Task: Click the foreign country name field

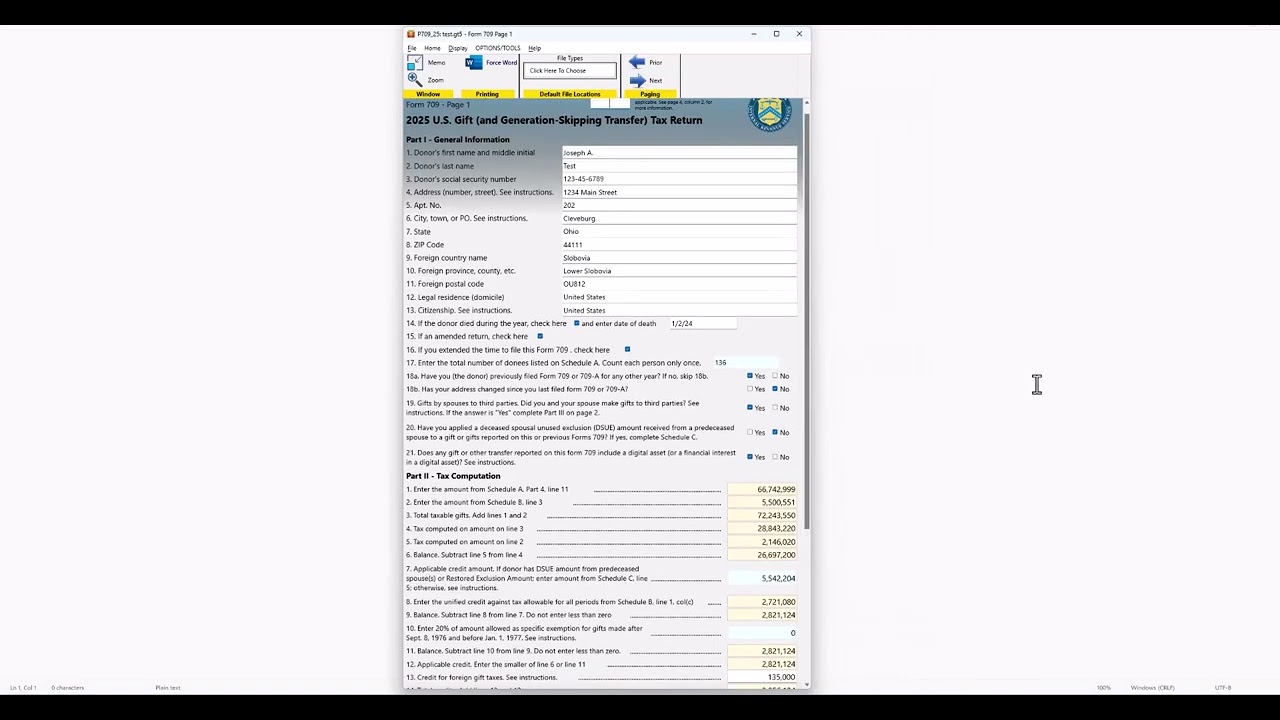Action: coord(679,258)
